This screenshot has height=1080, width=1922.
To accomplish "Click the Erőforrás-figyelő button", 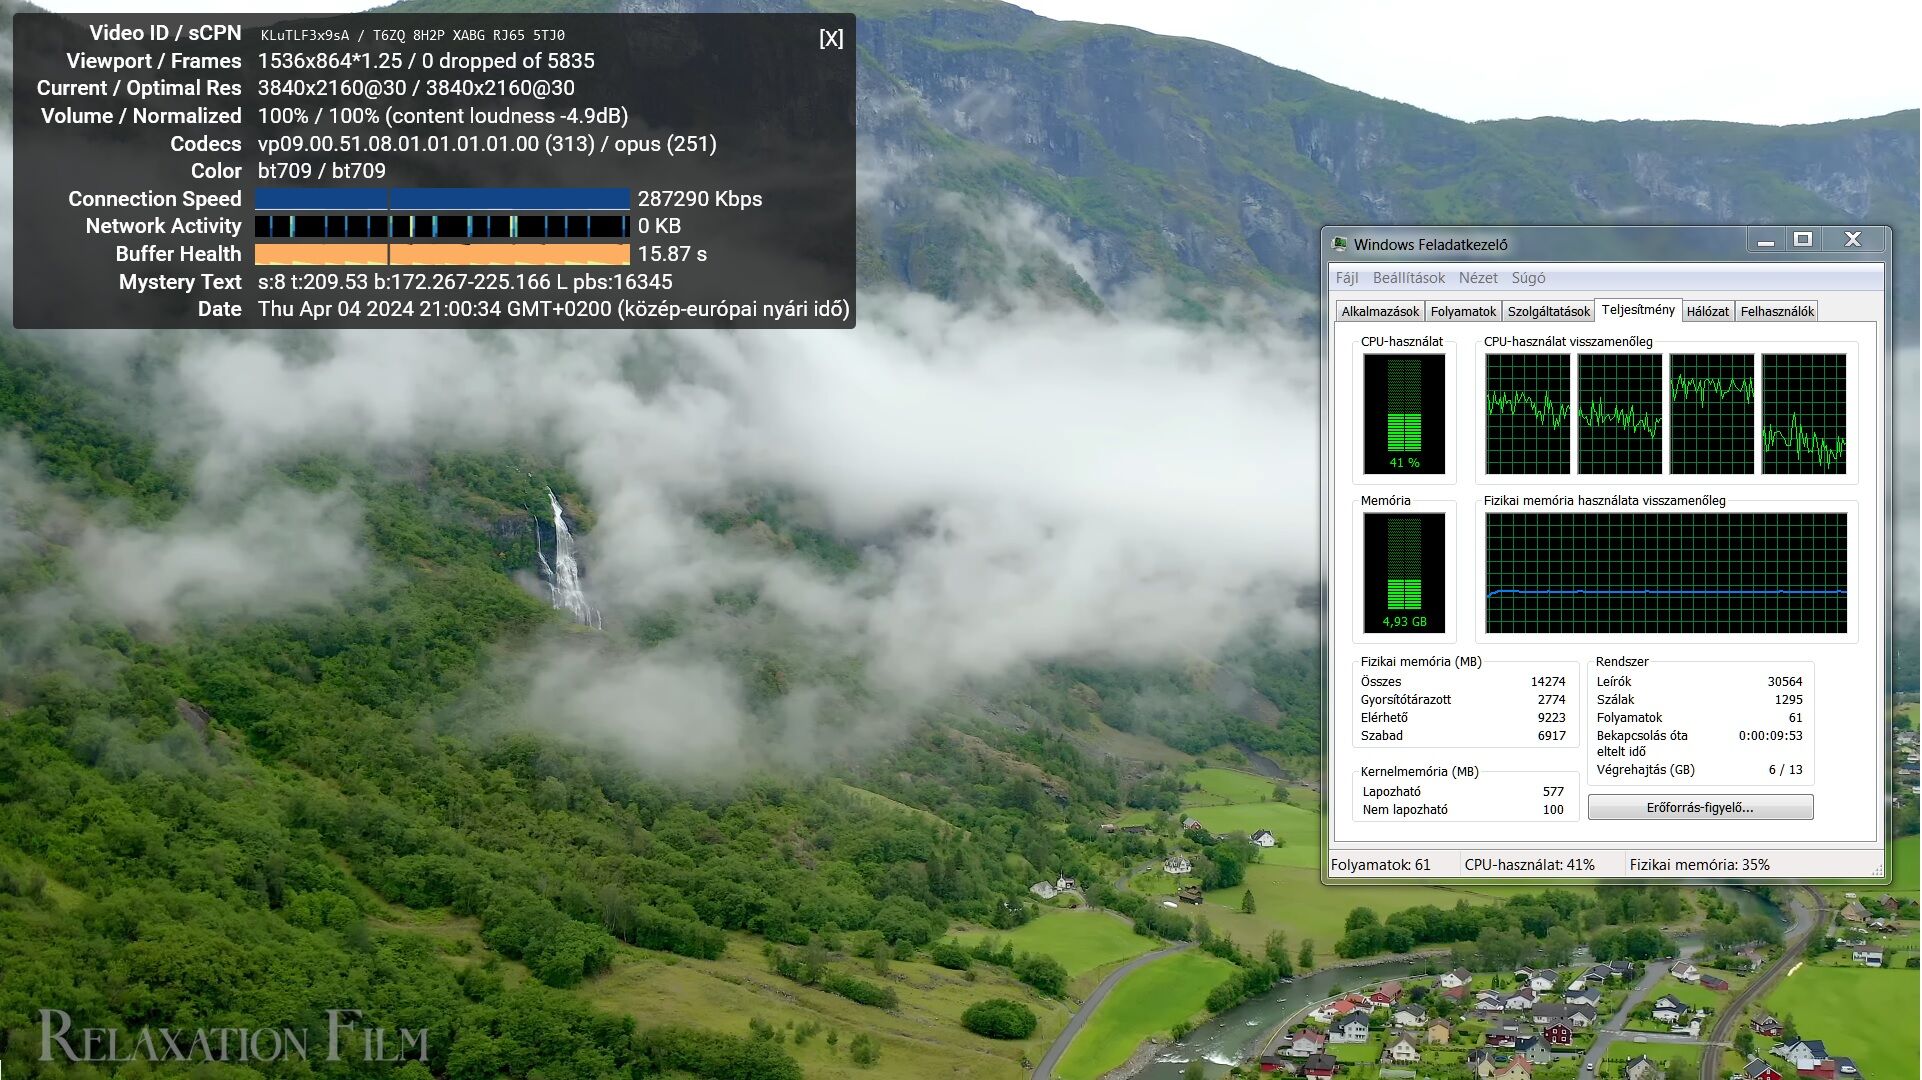I will tap(1699, 808).
